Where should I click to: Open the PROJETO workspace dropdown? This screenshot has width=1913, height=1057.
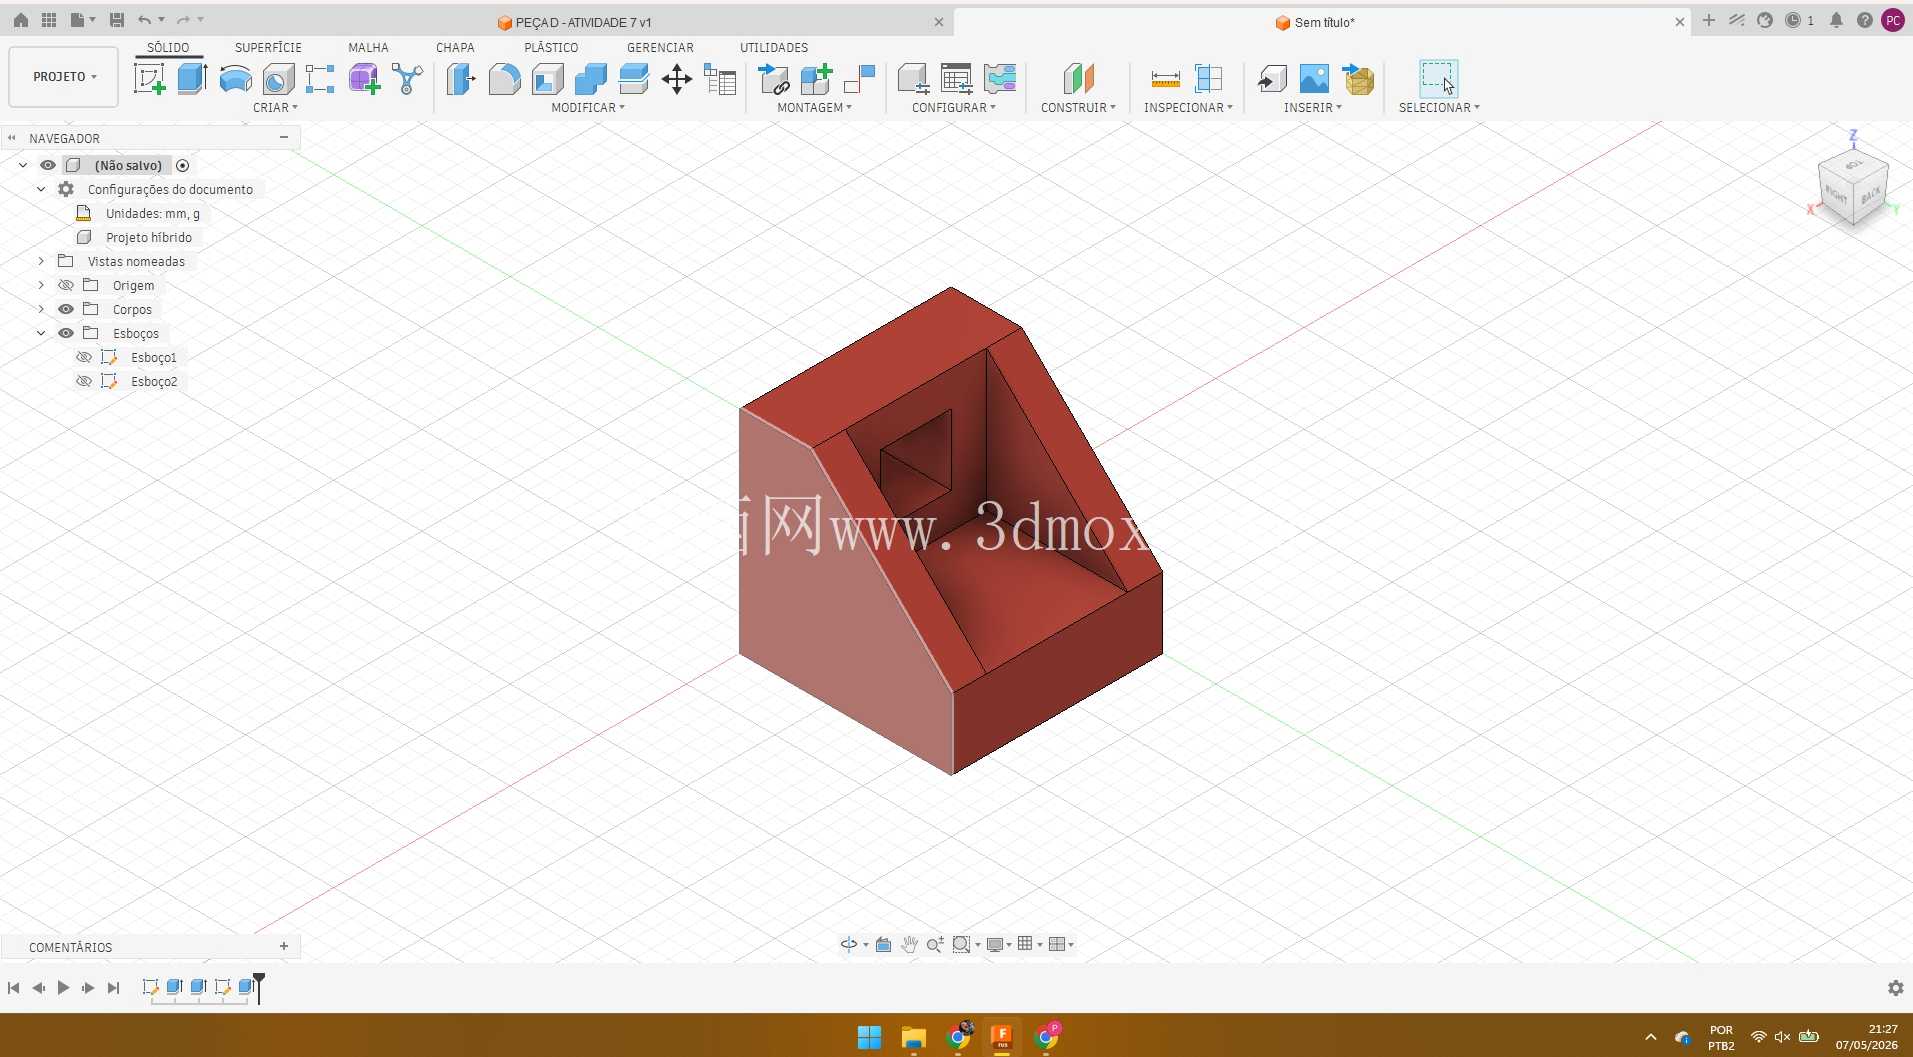[64, 77]
